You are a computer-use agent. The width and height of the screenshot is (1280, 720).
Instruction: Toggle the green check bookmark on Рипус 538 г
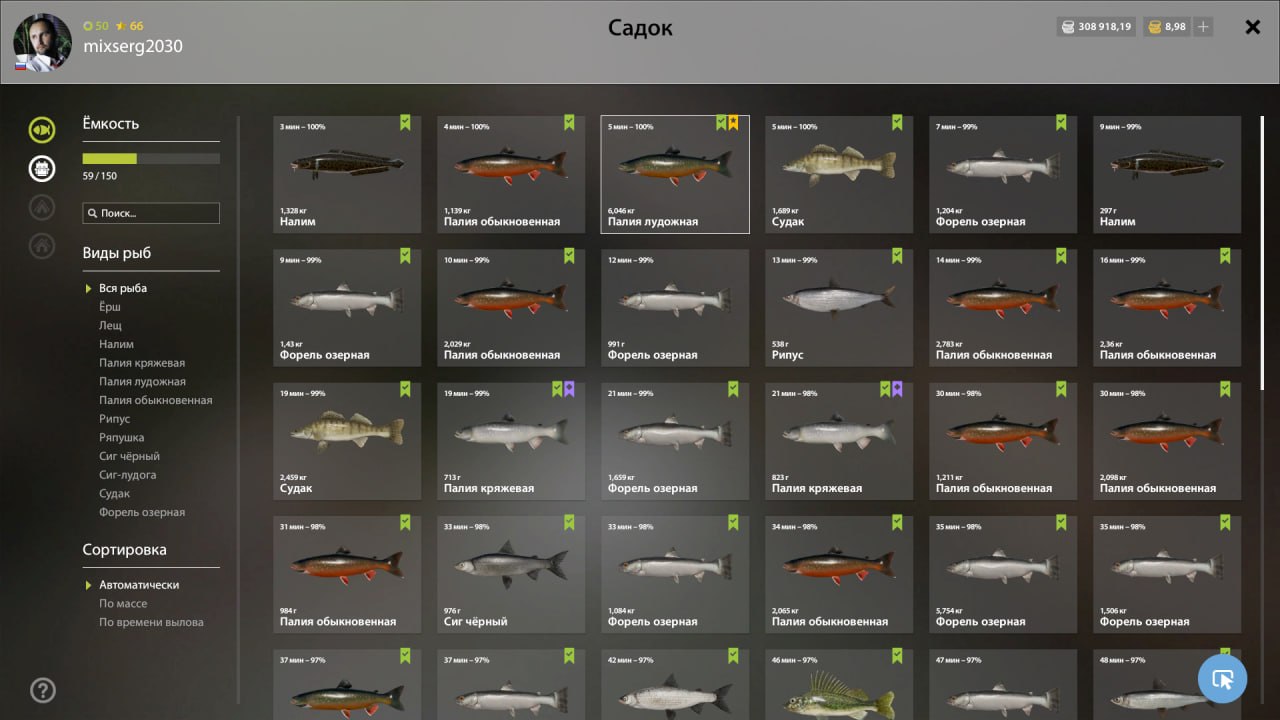[x=897, y=256]
